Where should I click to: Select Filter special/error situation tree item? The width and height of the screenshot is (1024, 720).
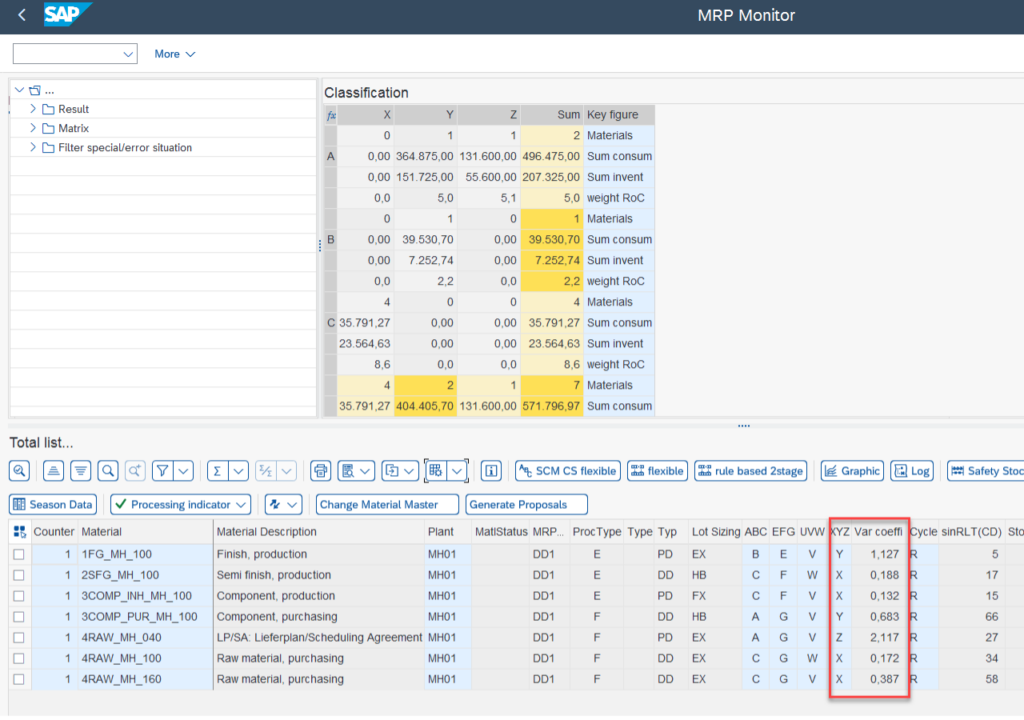click(125, 148)
